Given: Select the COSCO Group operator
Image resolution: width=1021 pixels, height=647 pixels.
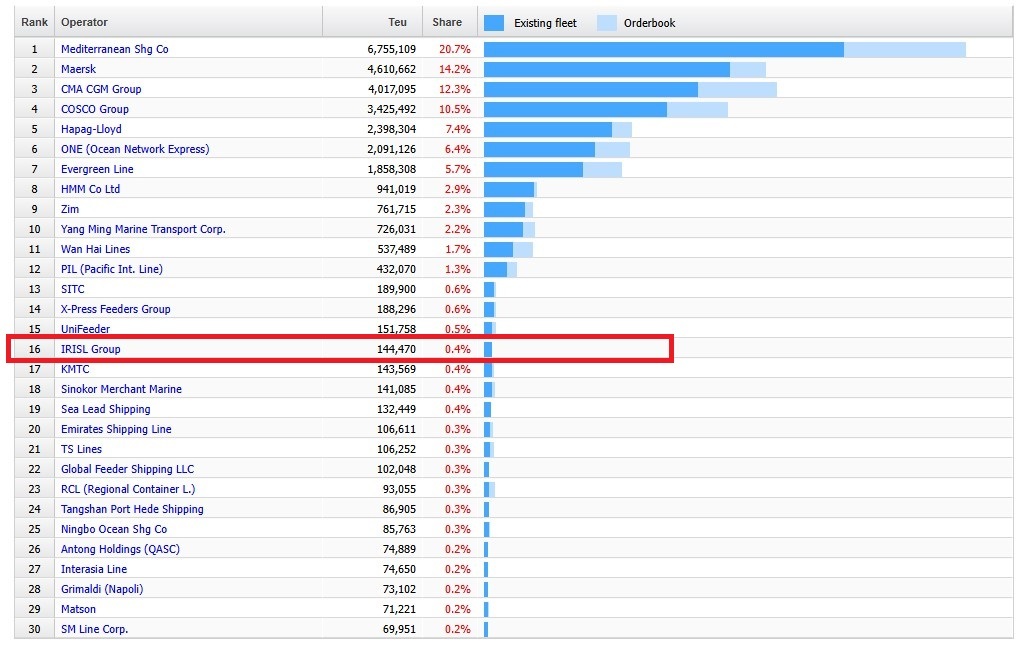Looking at the screenshot, I should coord(95,109).
